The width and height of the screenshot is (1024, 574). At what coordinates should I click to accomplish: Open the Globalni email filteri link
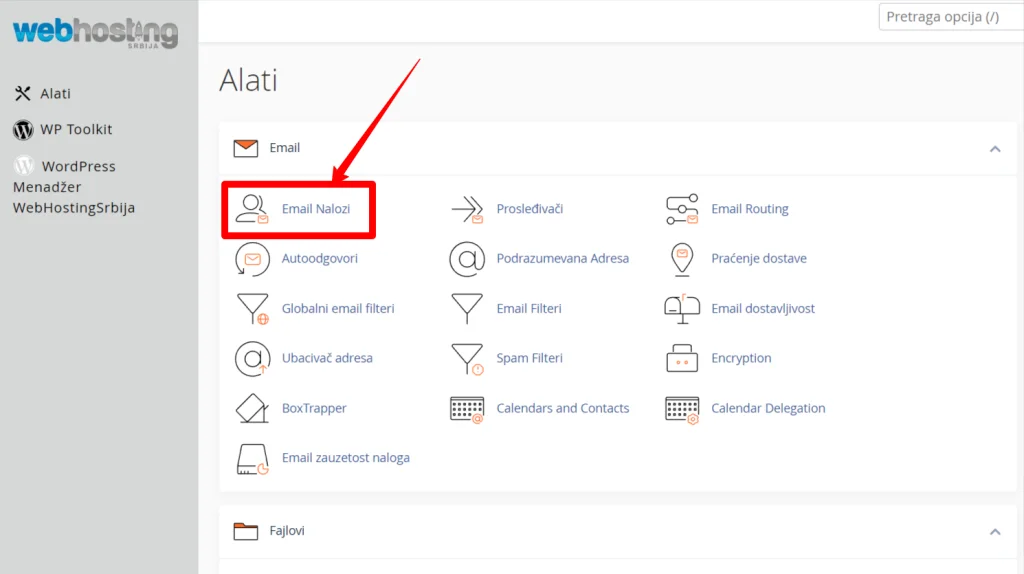338,309
